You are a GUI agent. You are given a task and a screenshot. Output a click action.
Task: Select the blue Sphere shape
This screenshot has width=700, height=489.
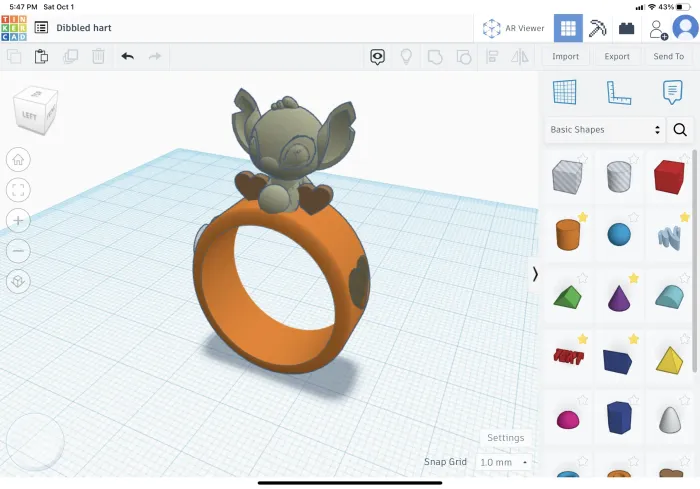[x=619, y=234]
